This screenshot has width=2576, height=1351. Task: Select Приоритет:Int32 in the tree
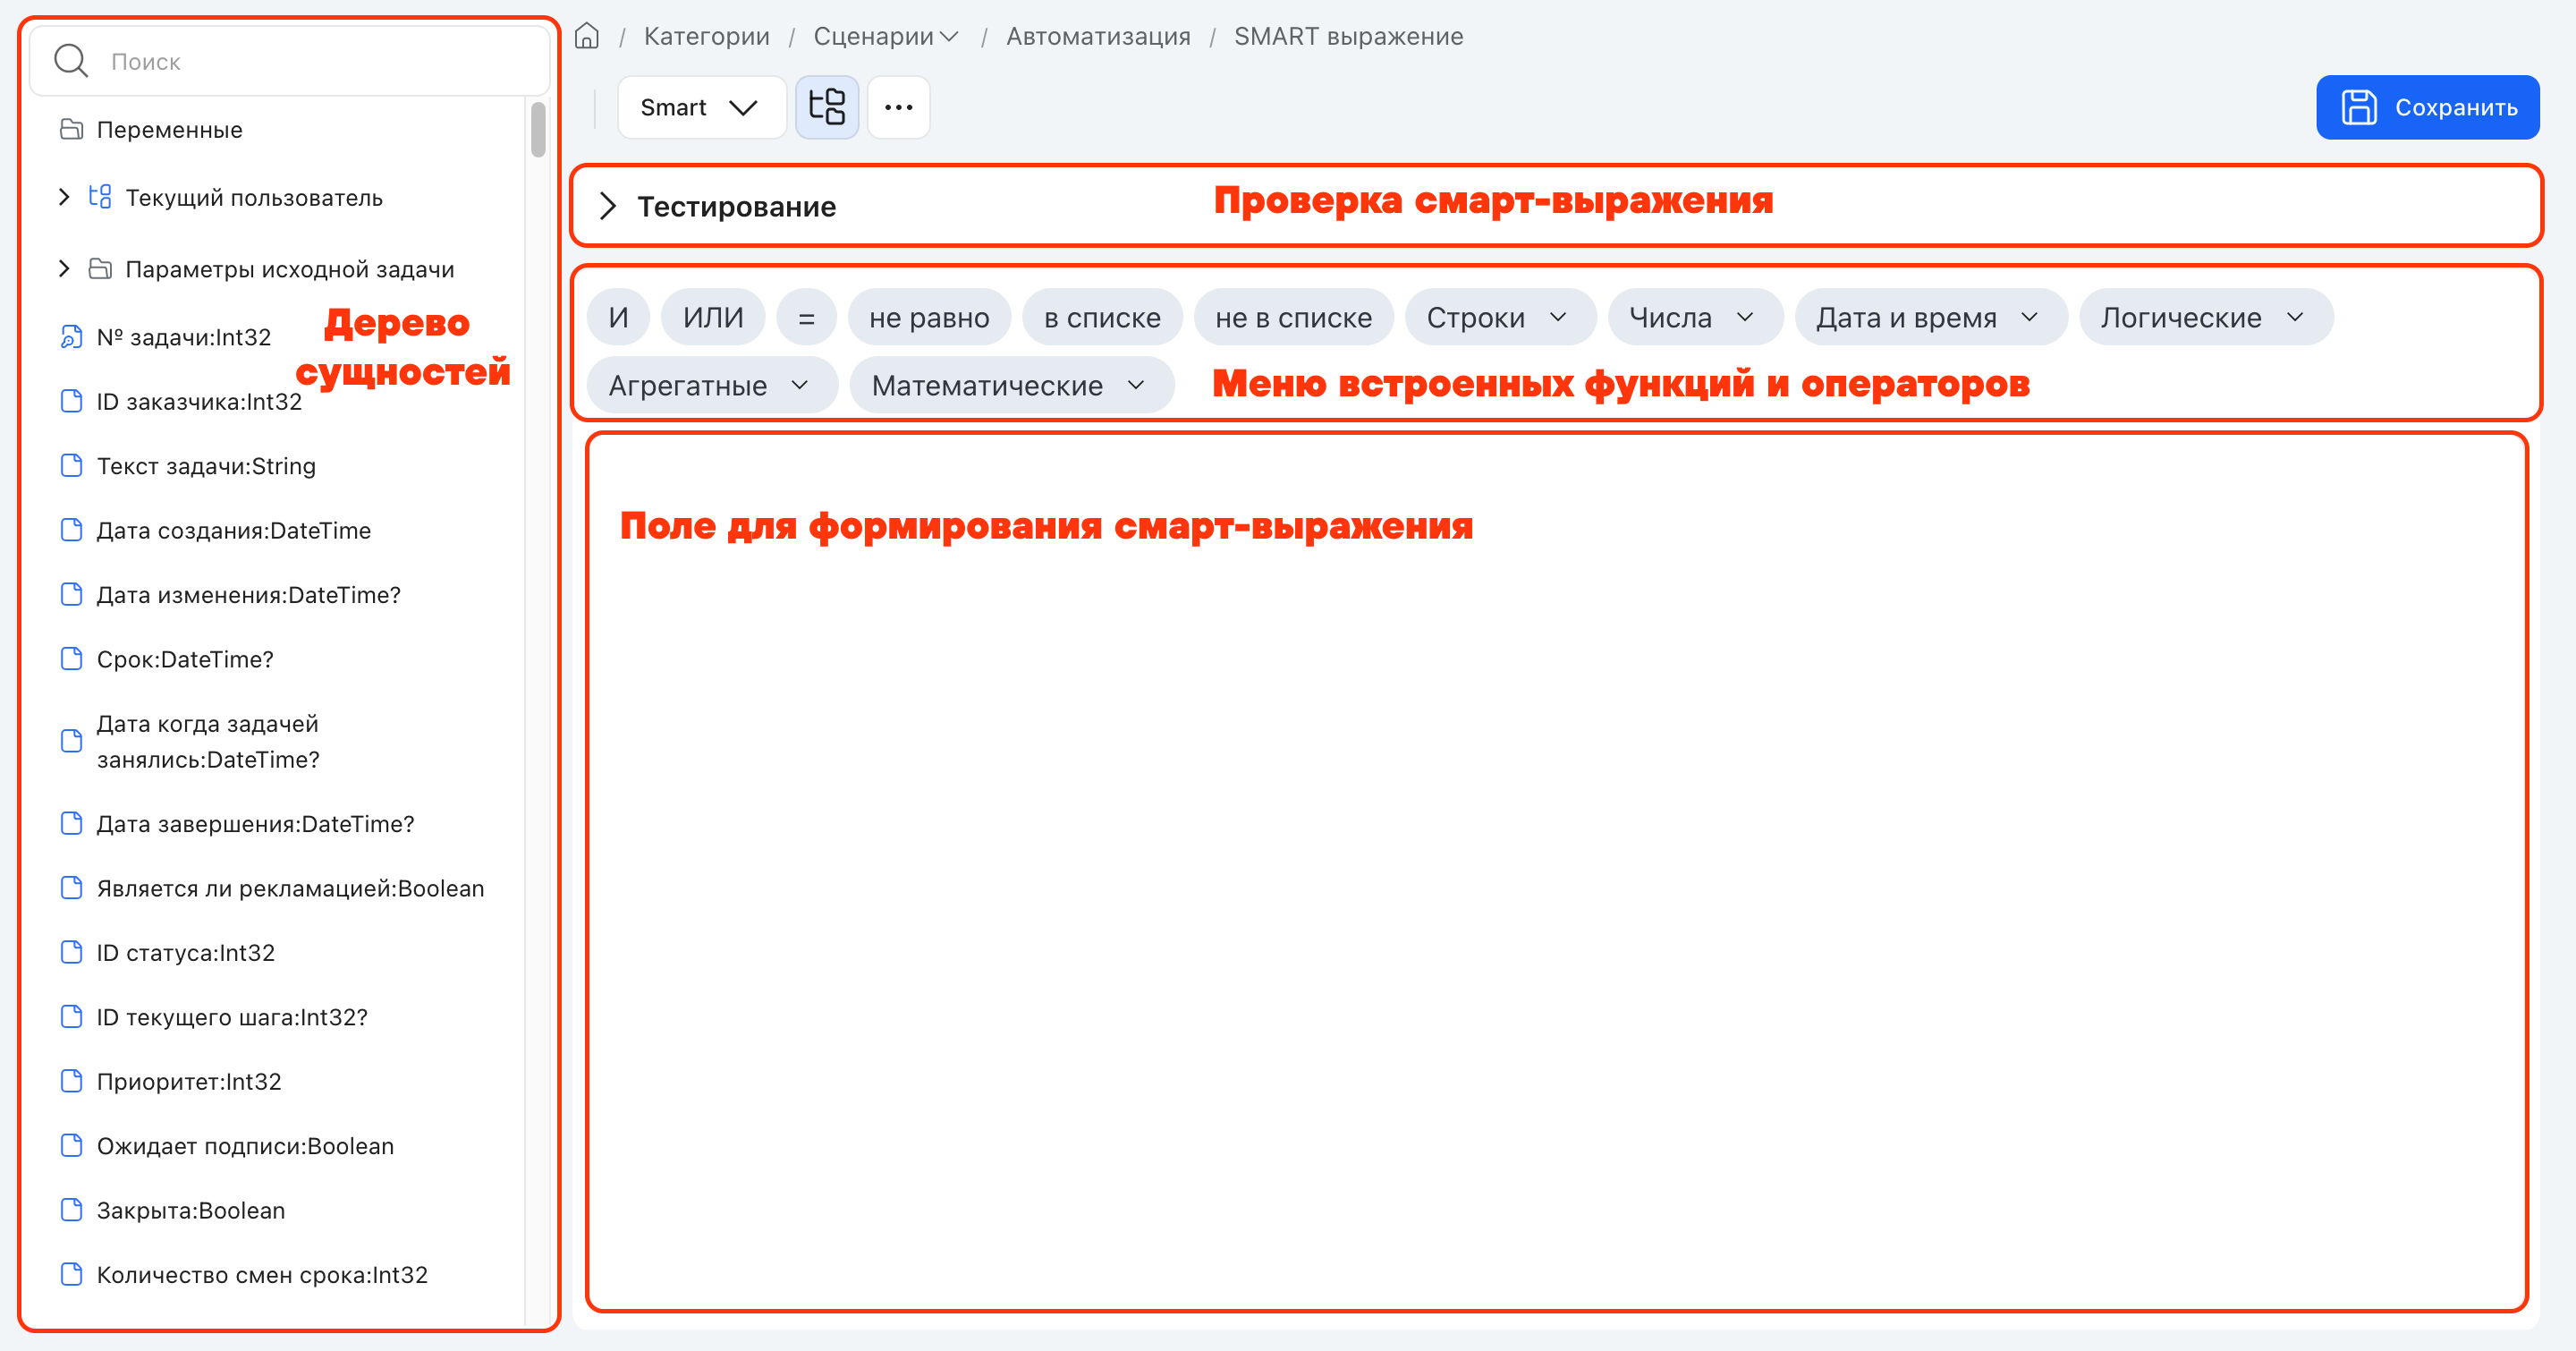coord(189,1081)
